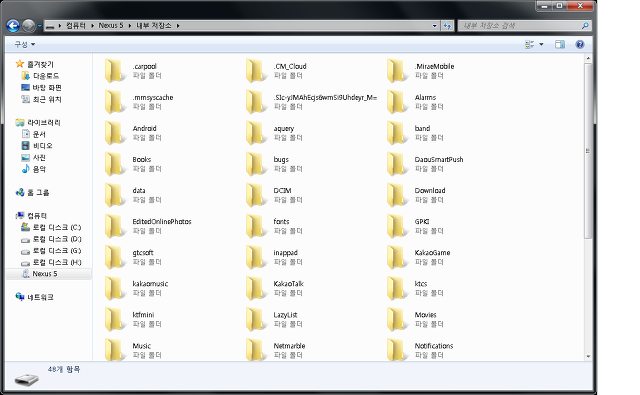The height and width of the screenshot is (395, 640).
Task: Click the Movies folder name
Action: (425, 315)
